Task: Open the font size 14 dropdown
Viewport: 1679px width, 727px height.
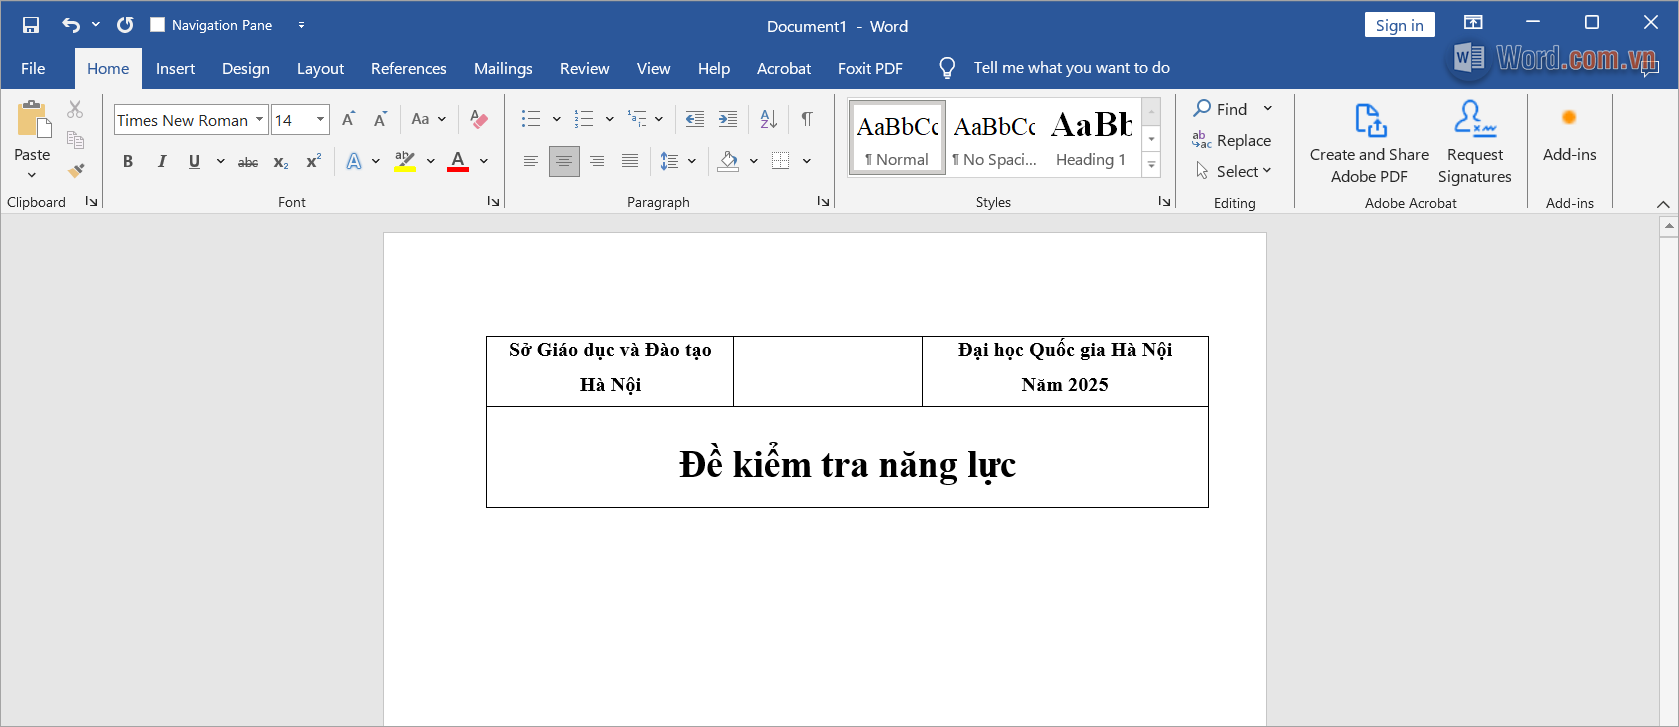Action: (320, 120)
